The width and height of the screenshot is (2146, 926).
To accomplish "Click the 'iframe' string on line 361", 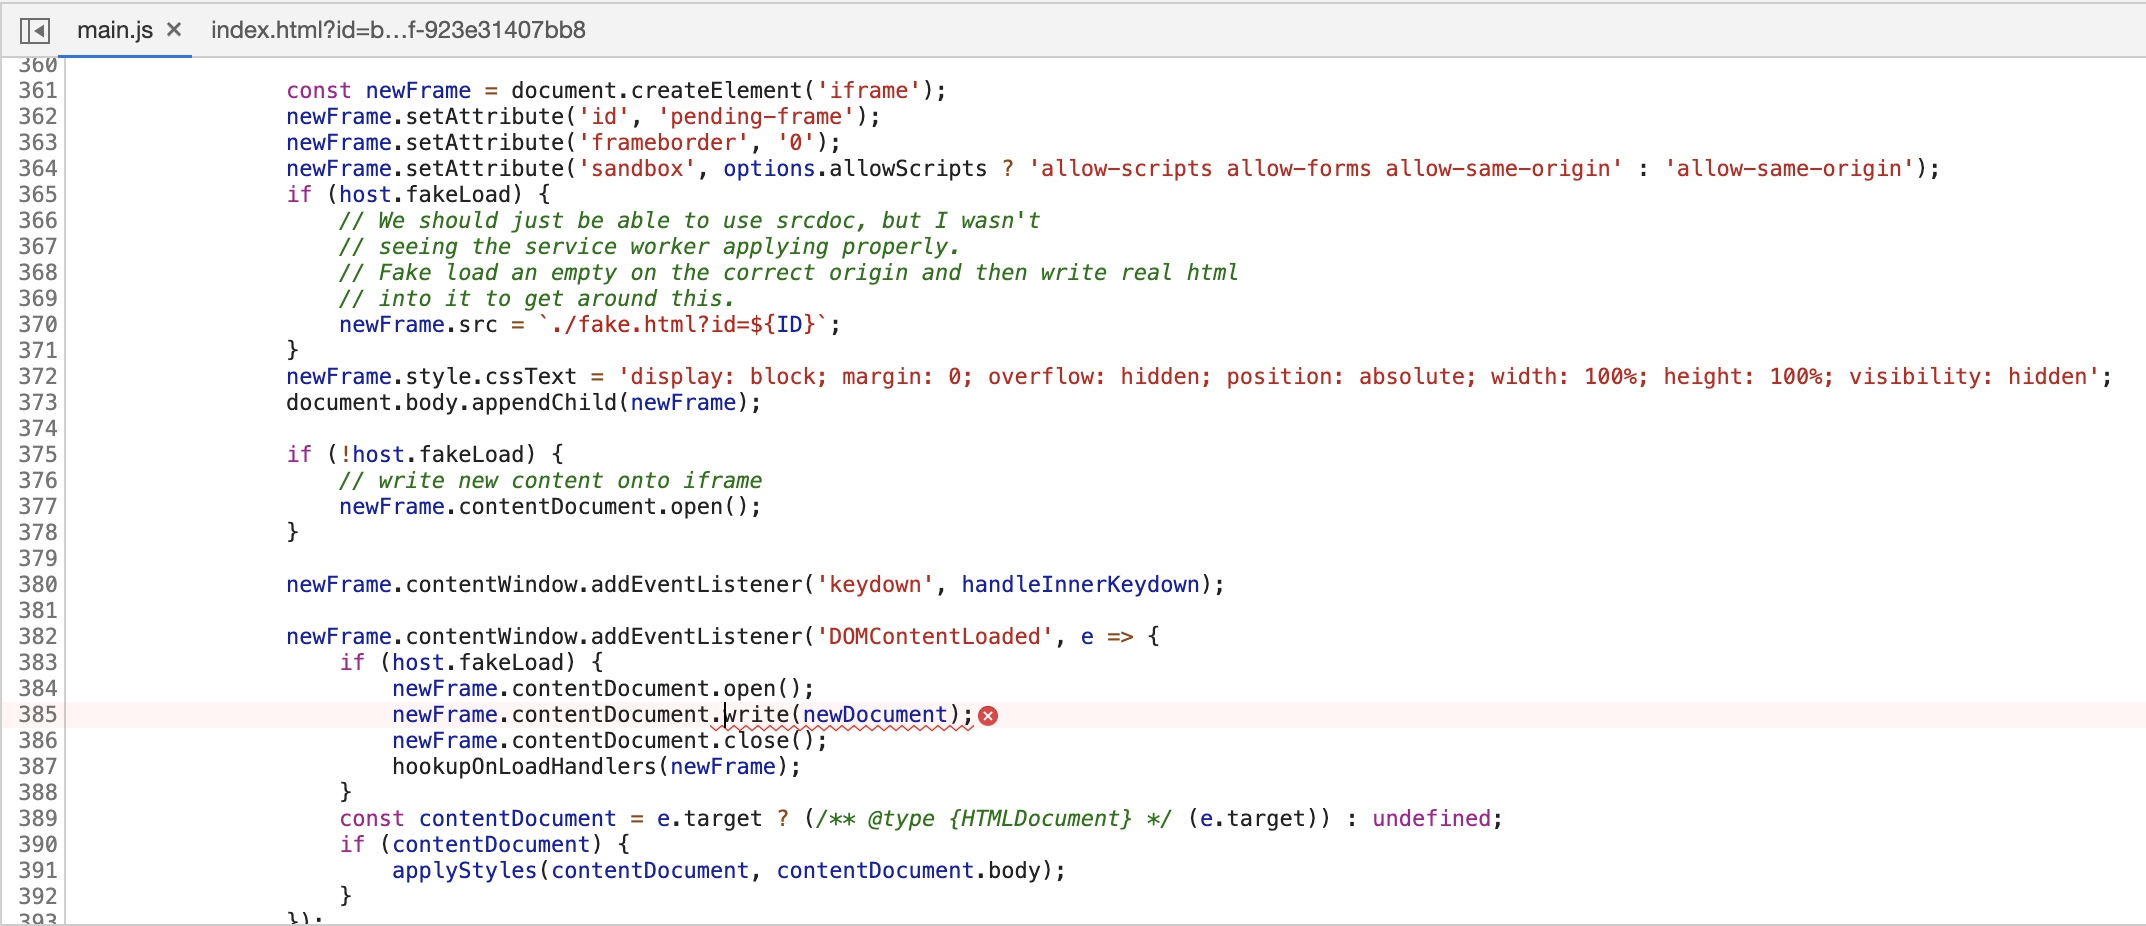I will (869, 90).
